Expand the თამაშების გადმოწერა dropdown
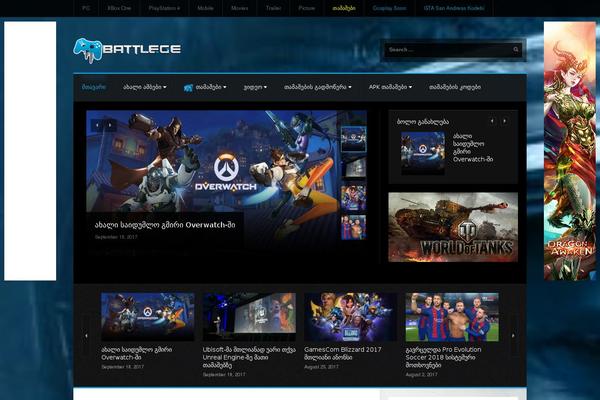600x400 pixels. point(318,87)
